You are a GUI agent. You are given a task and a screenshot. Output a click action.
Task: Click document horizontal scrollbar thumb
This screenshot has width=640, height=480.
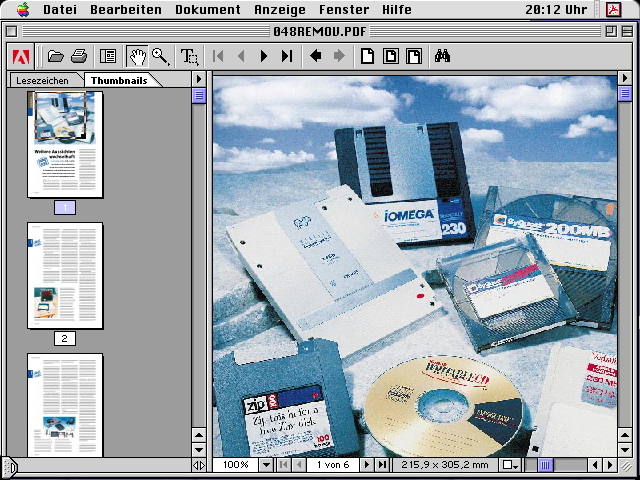coord(545,464)
